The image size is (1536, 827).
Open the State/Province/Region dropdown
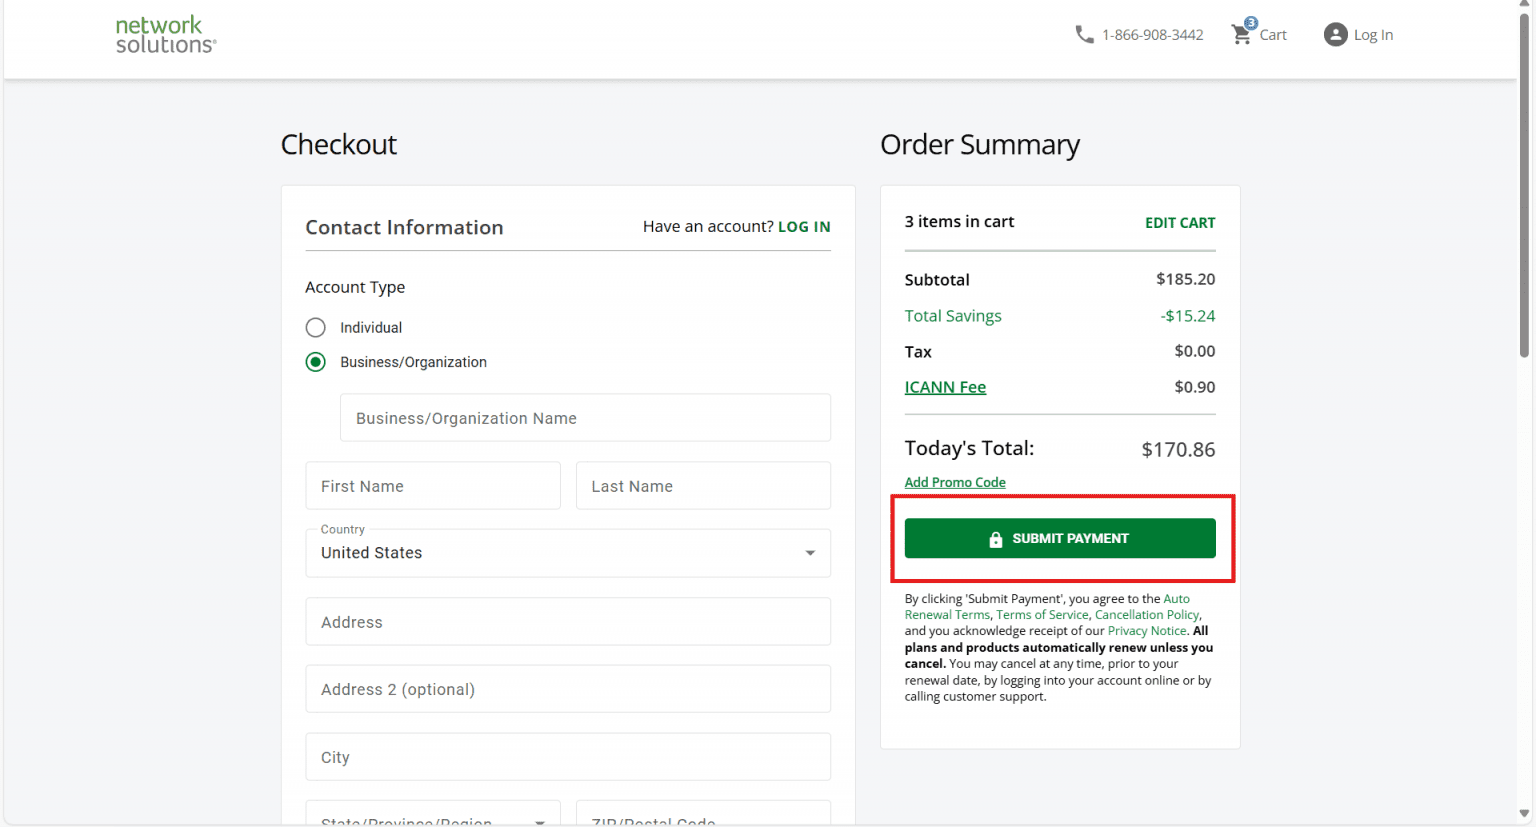(x=433, y=813)
